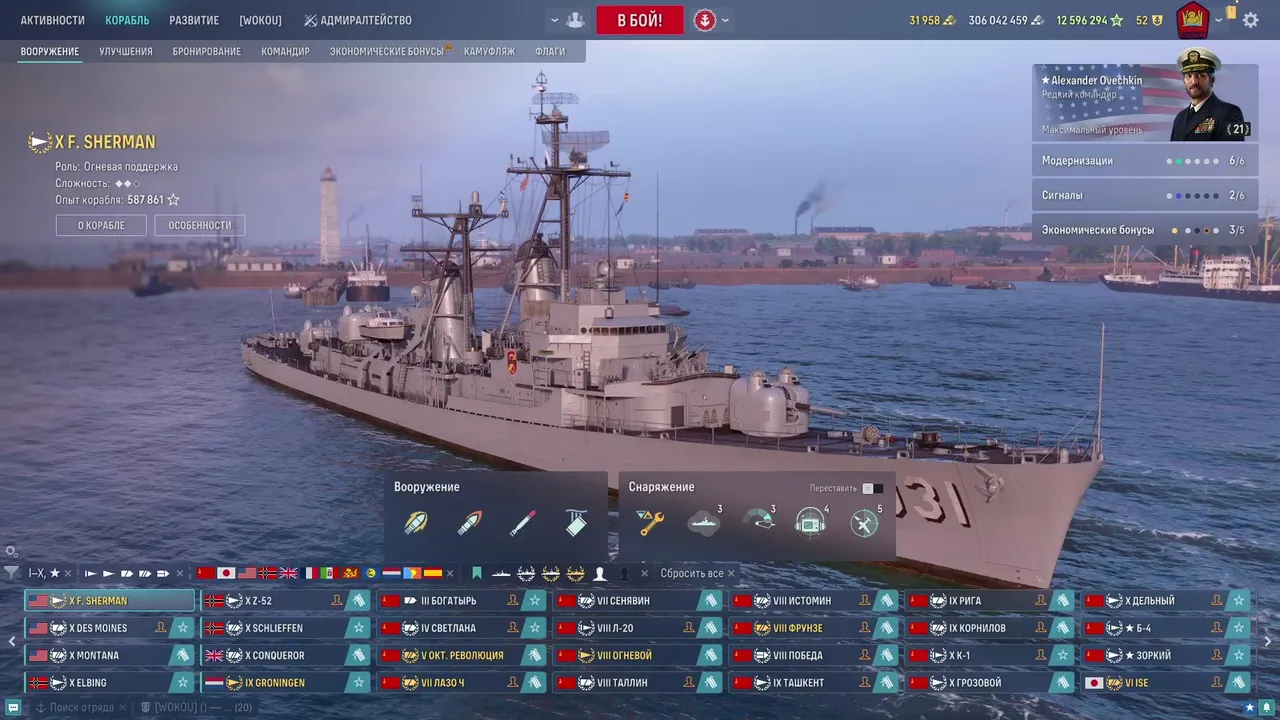
Task: Click feather icon on X Z-52 row
Action: 359,601
